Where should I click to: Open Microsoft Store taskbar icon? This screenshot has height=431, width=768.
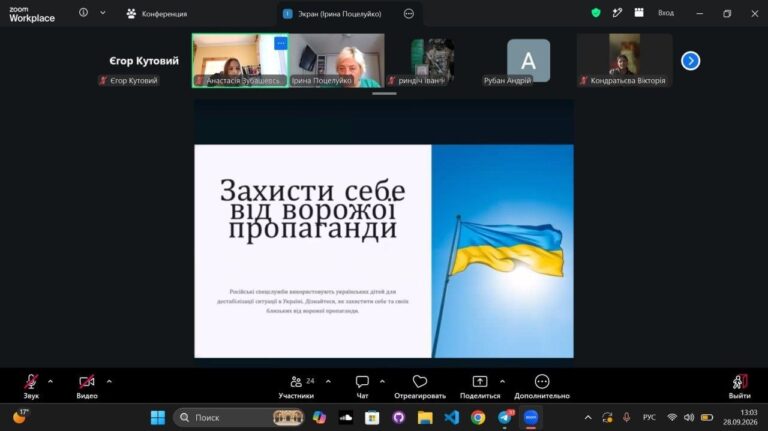coord(372,418)
